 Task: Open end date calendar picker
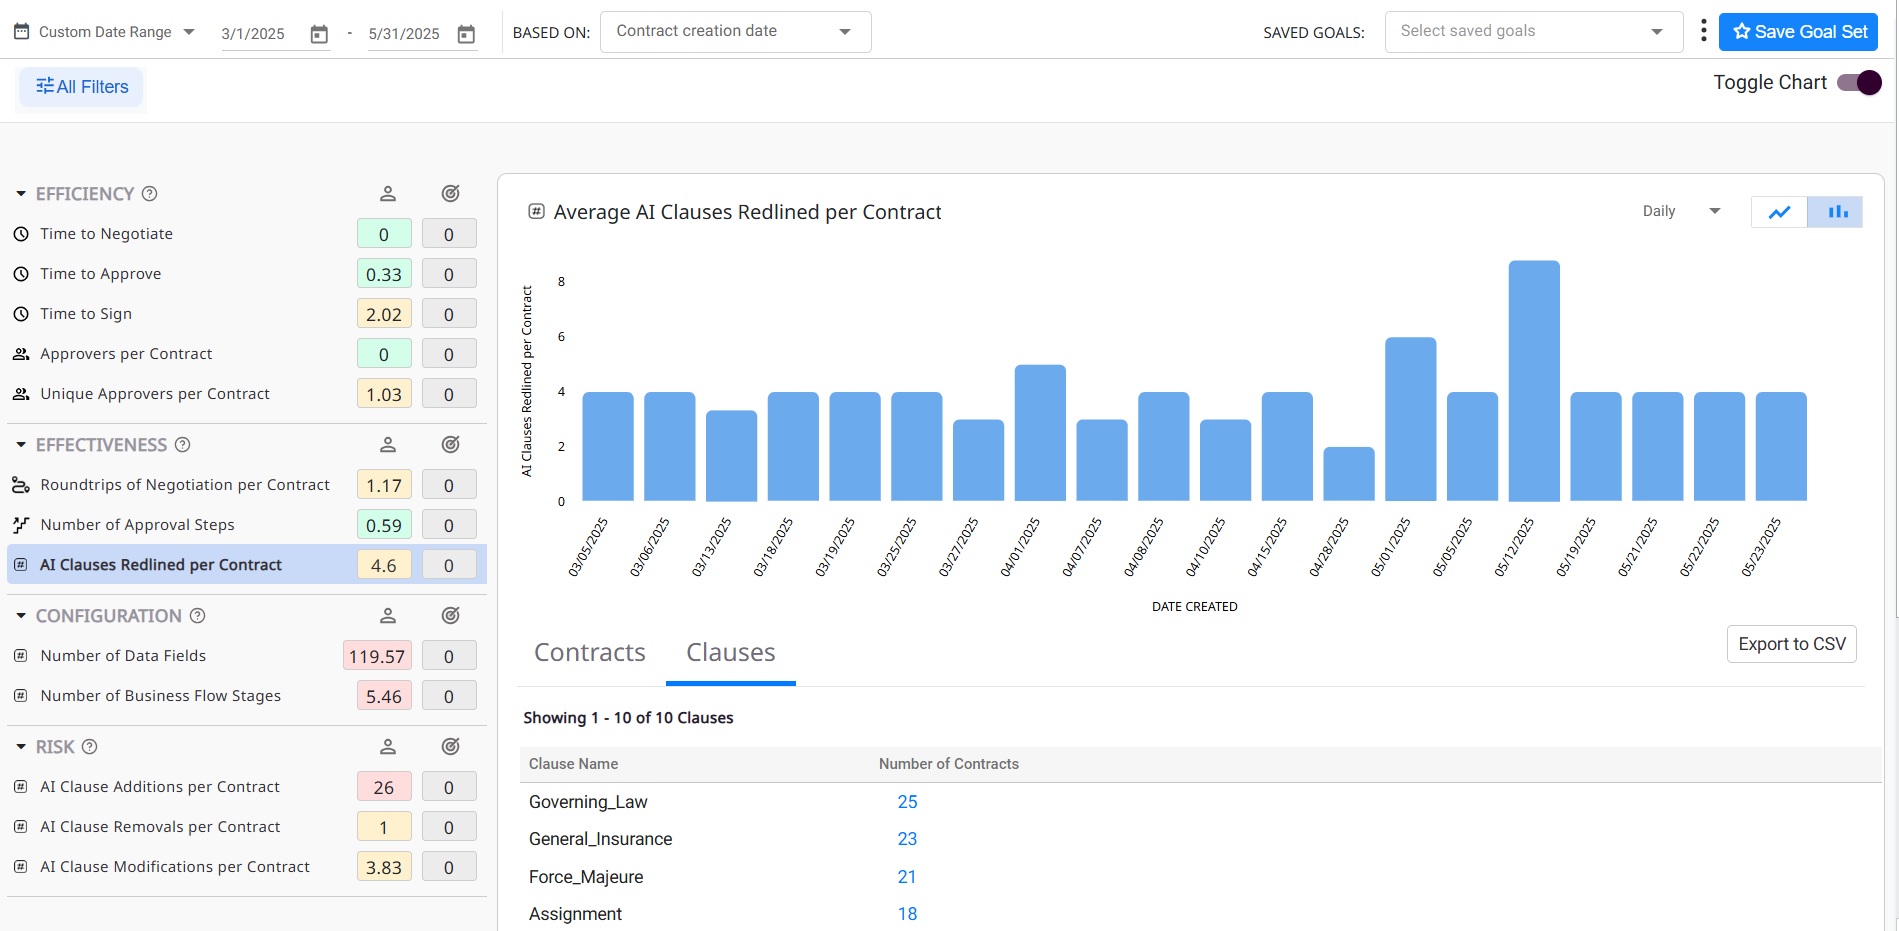tap(466, 34)
